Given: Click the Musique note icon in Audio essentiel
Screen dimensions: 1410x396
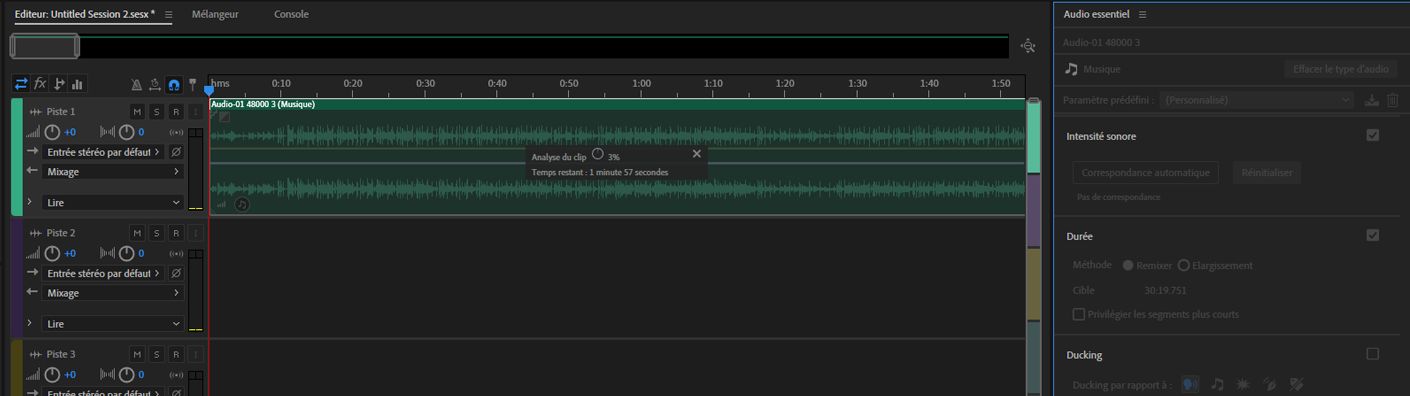Looking at the screenshot, I should tap(1072, 69).
